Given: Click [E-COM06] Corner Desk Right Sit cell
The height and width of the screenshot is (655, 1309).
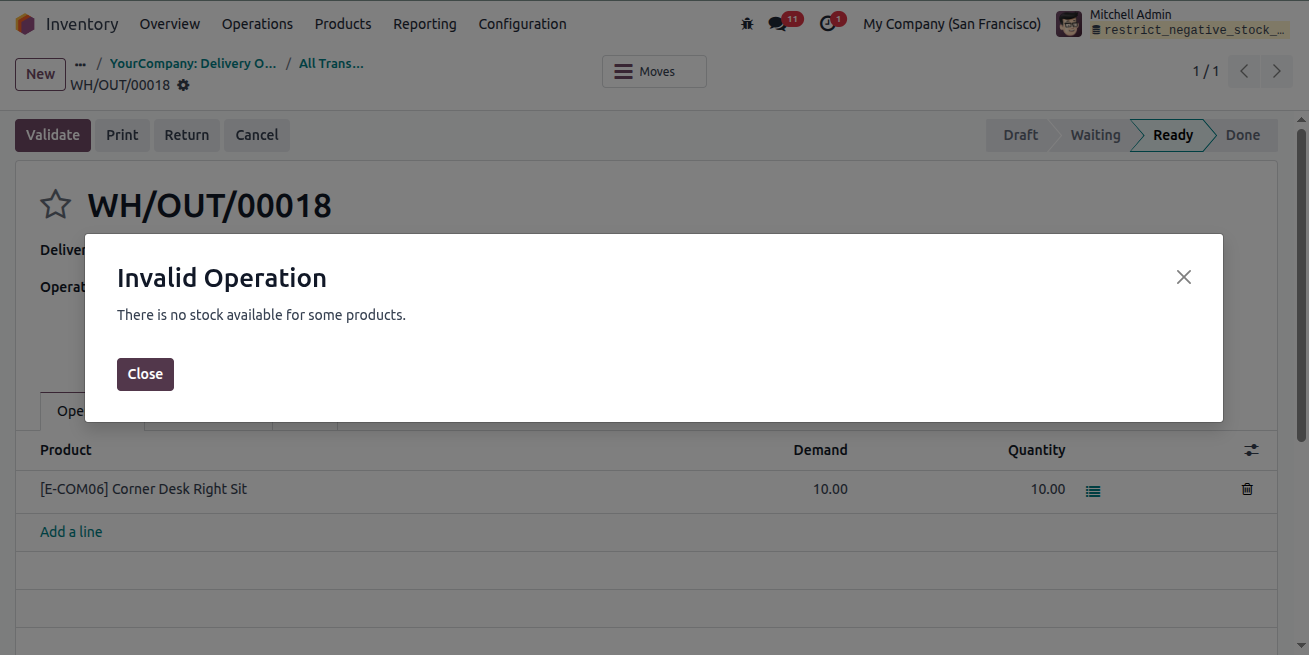Looking at the screenshot, I should click(143, 489).
